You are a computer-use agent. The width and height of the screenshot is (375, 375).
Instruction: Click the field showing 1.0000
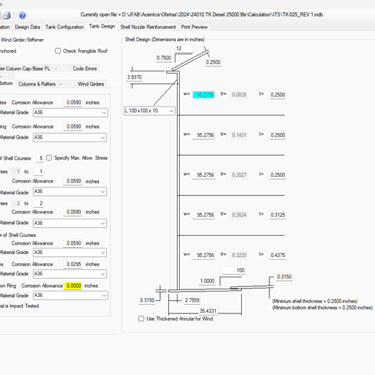click(x=207, y=281)
